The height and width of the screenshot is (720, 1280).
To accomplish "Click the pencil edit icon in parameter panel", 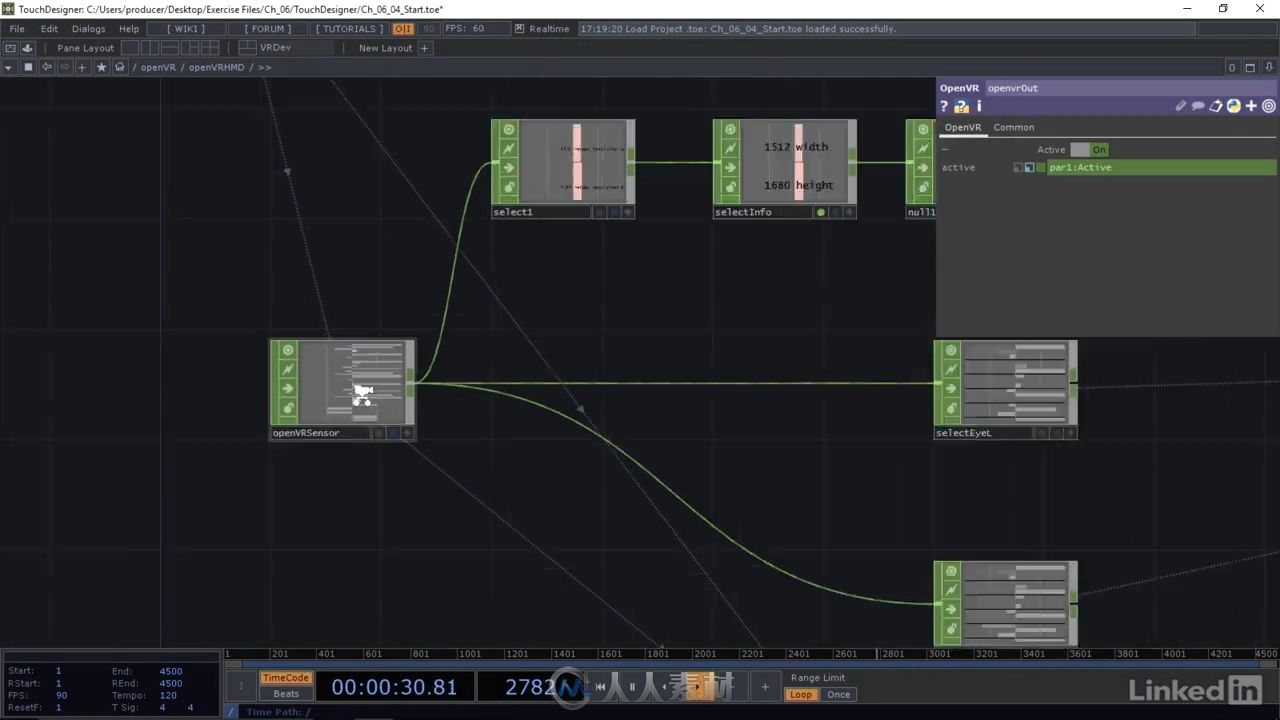I will (1180, 106).
